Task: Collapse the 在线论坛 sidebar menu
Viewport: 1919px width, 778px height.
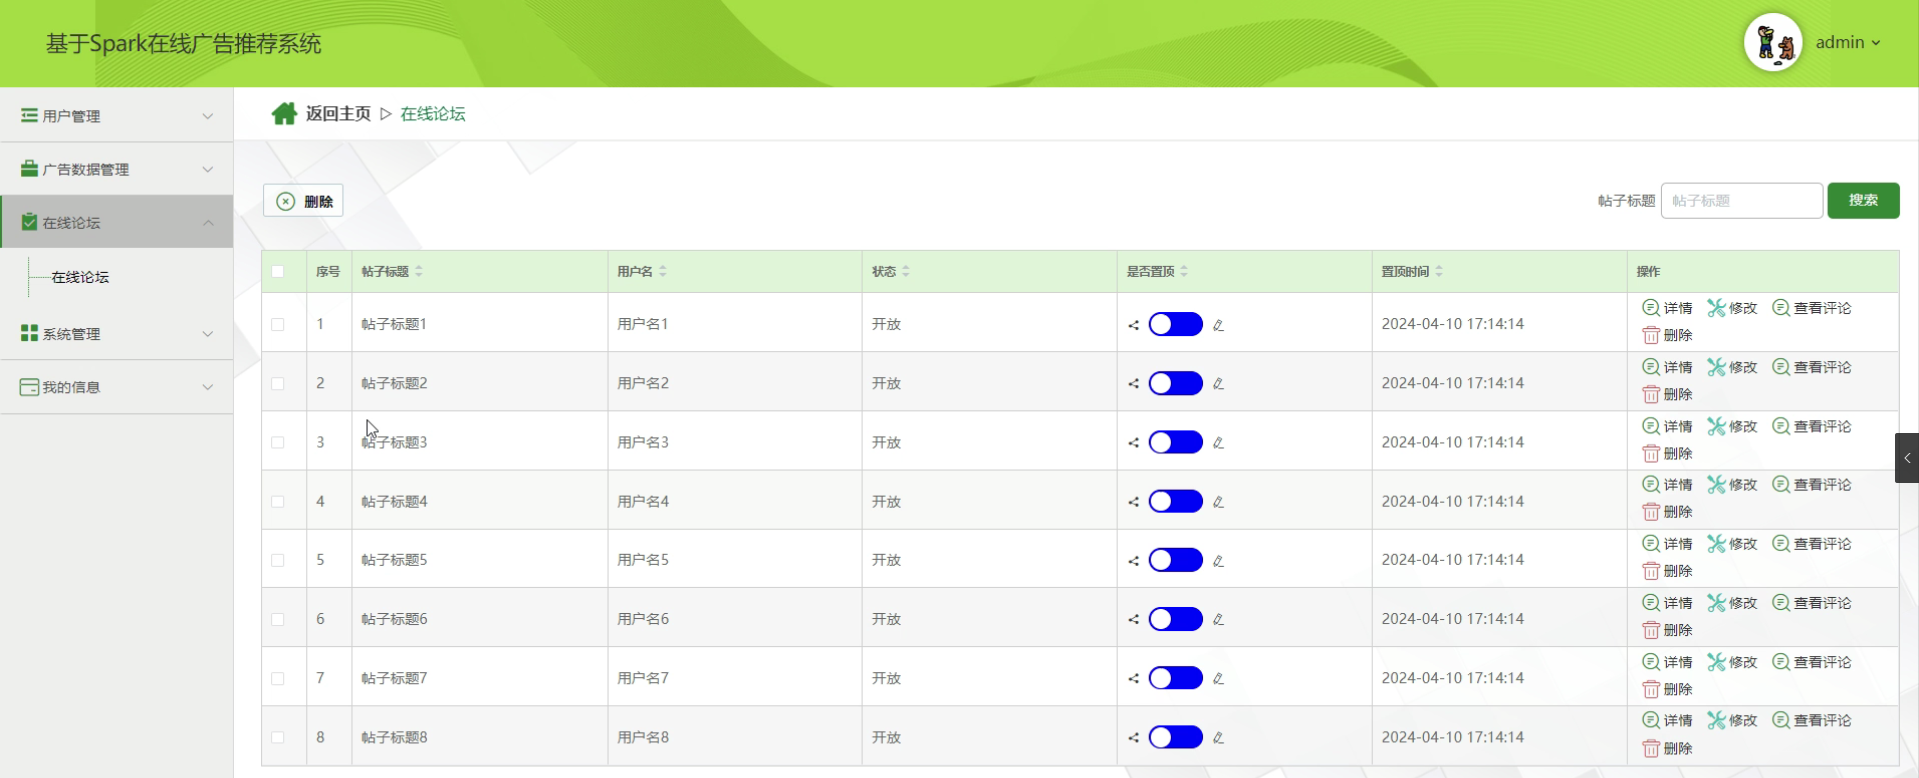Action: (x=116, y=222)
